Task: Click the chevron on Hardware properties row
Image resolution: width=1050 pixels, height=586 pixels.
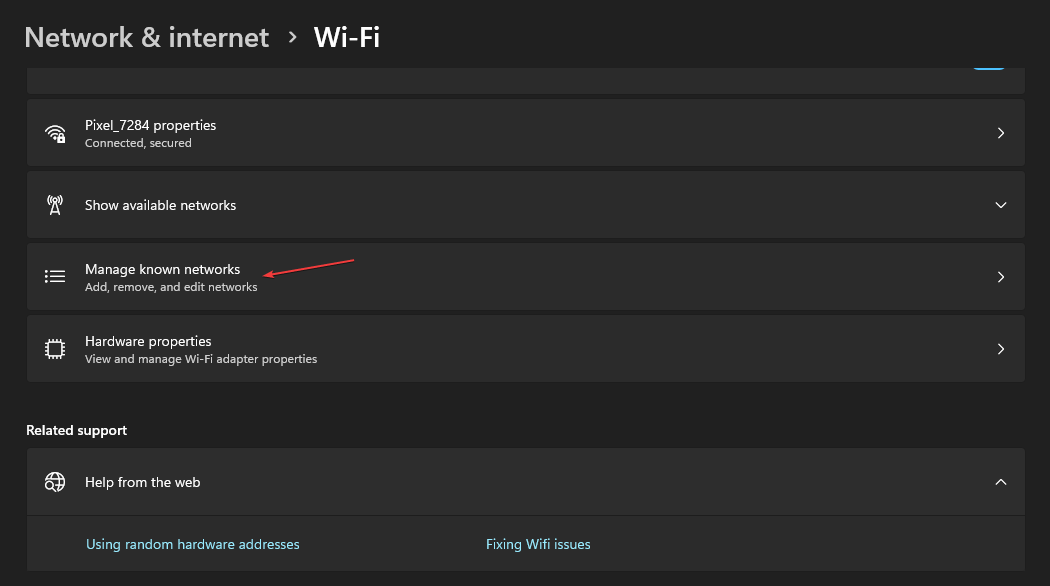Action: click(x=1001, y=349)
